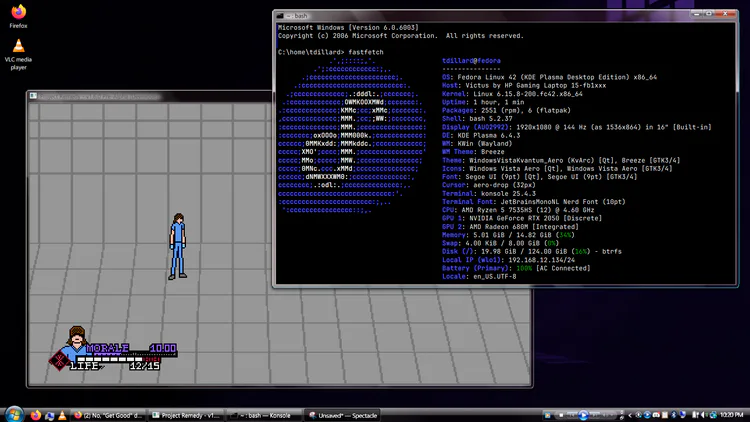
Task: Click the Battery "100% [AC Connected]" line
Action: [x=516, y=268]
